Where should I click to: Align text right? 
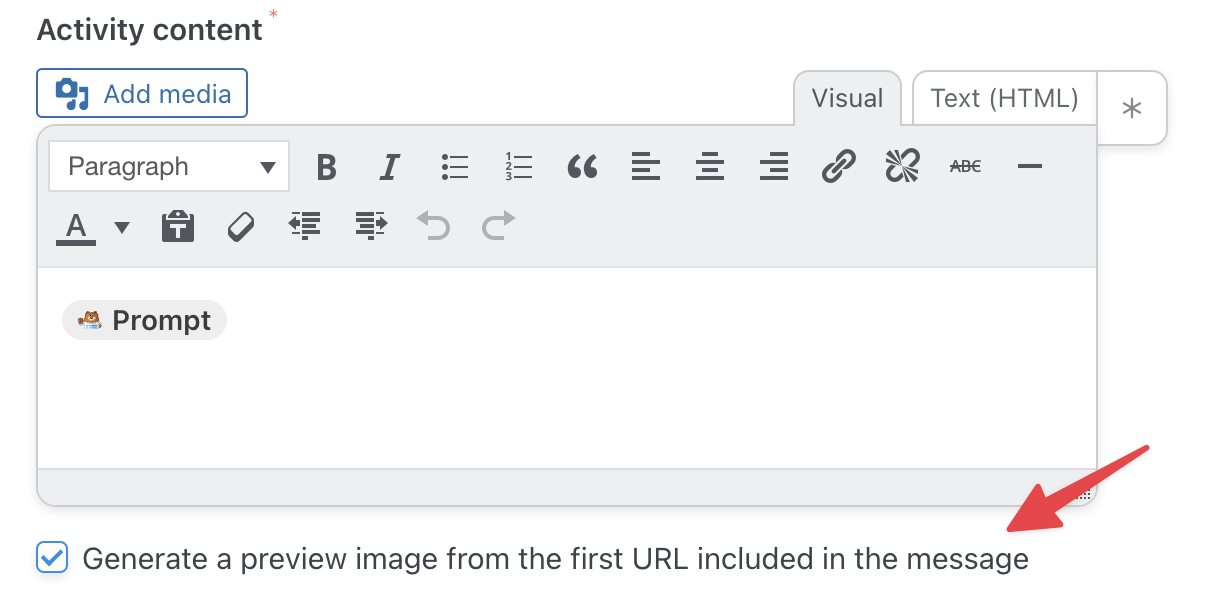tap(774, 167)
